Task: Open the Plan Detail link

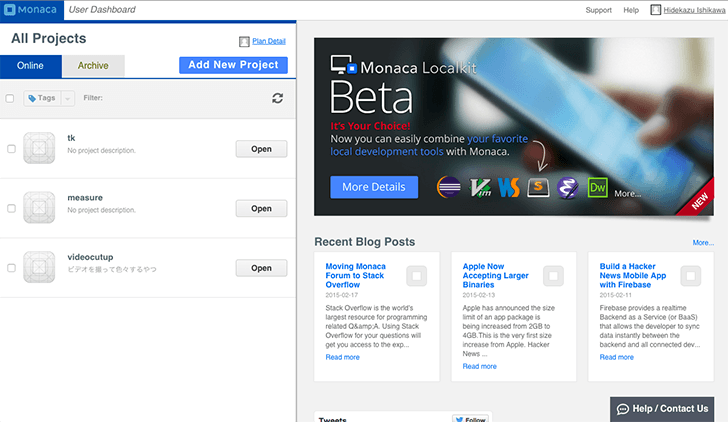Action: point(269,41)
